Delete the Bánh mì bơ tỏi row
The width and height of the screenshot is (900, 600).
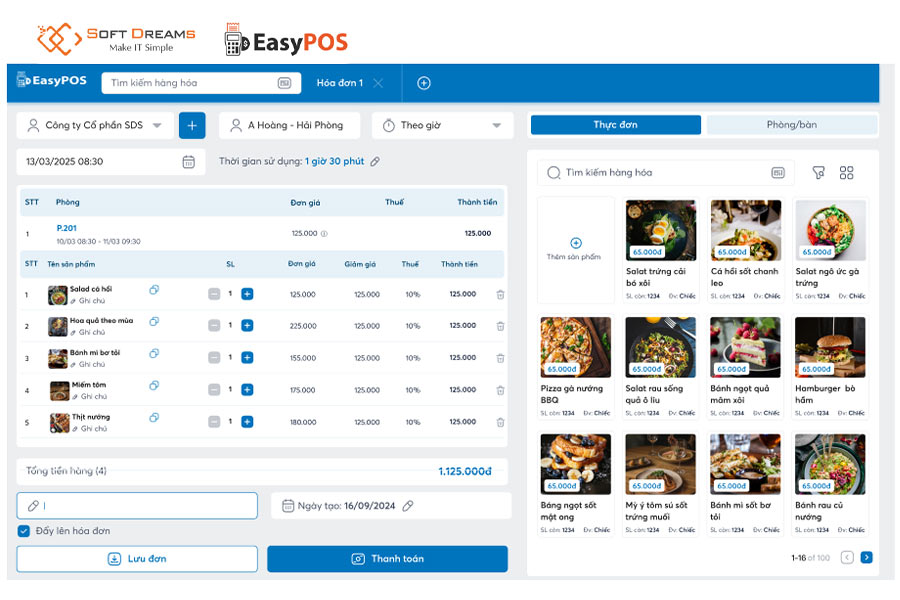click(501, 358)
